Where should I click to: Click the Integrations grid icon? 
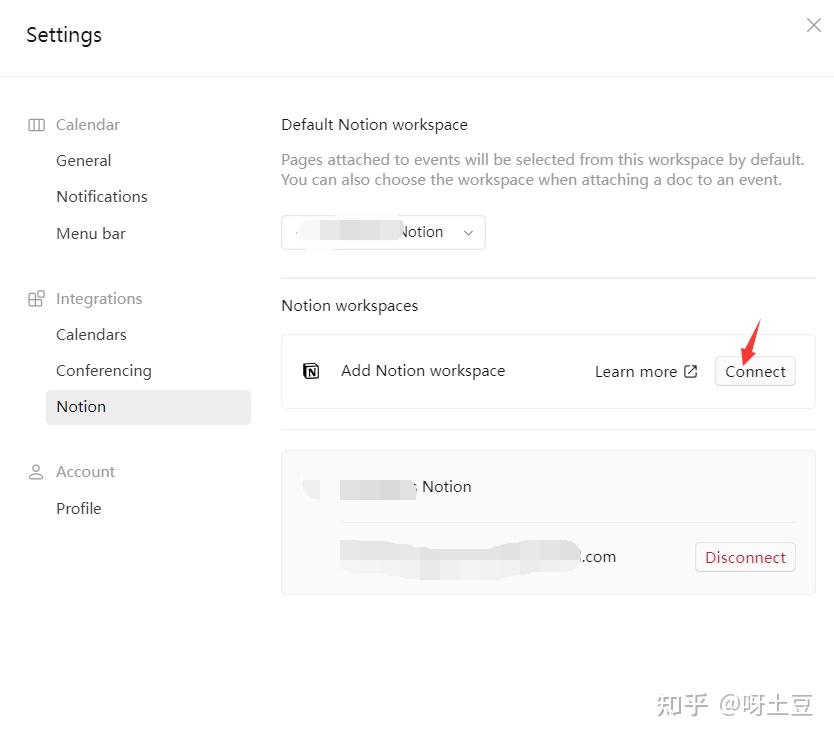tap(37, 297)
